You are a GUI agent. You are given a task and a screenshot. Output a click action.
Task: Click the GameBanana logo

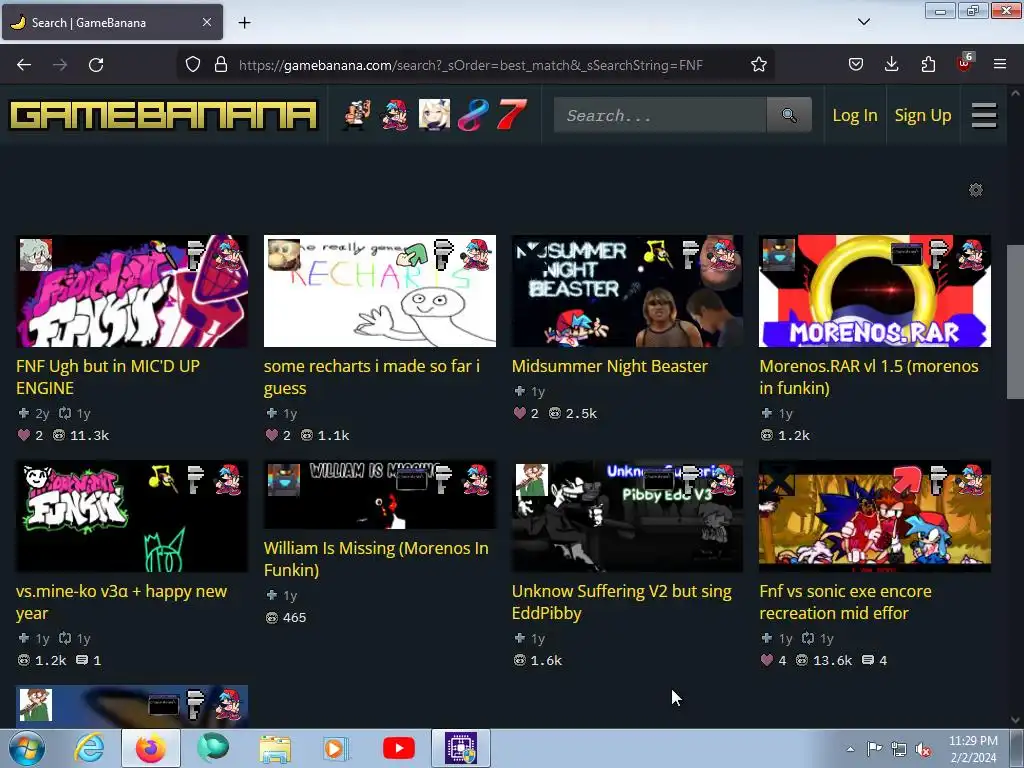[163, 116]
